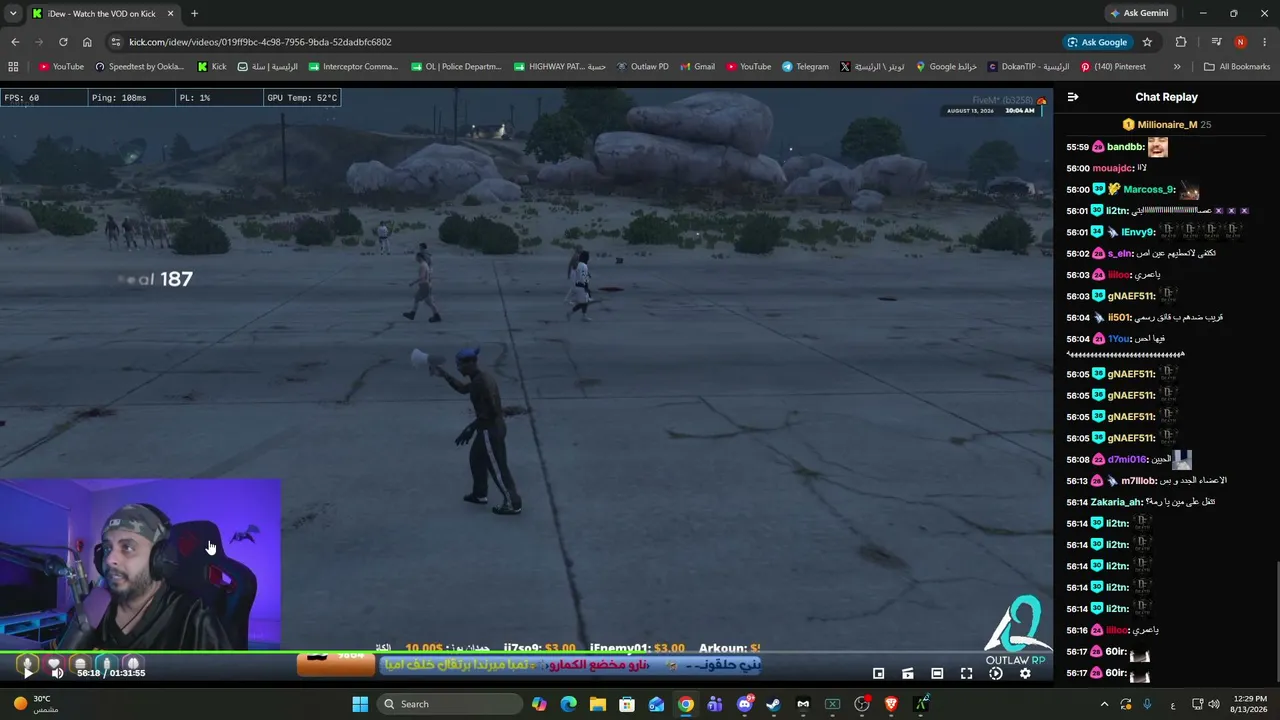Show hidden system tray icons
This screenshot has width=1280, height=720.
(x=1105, y=704)
